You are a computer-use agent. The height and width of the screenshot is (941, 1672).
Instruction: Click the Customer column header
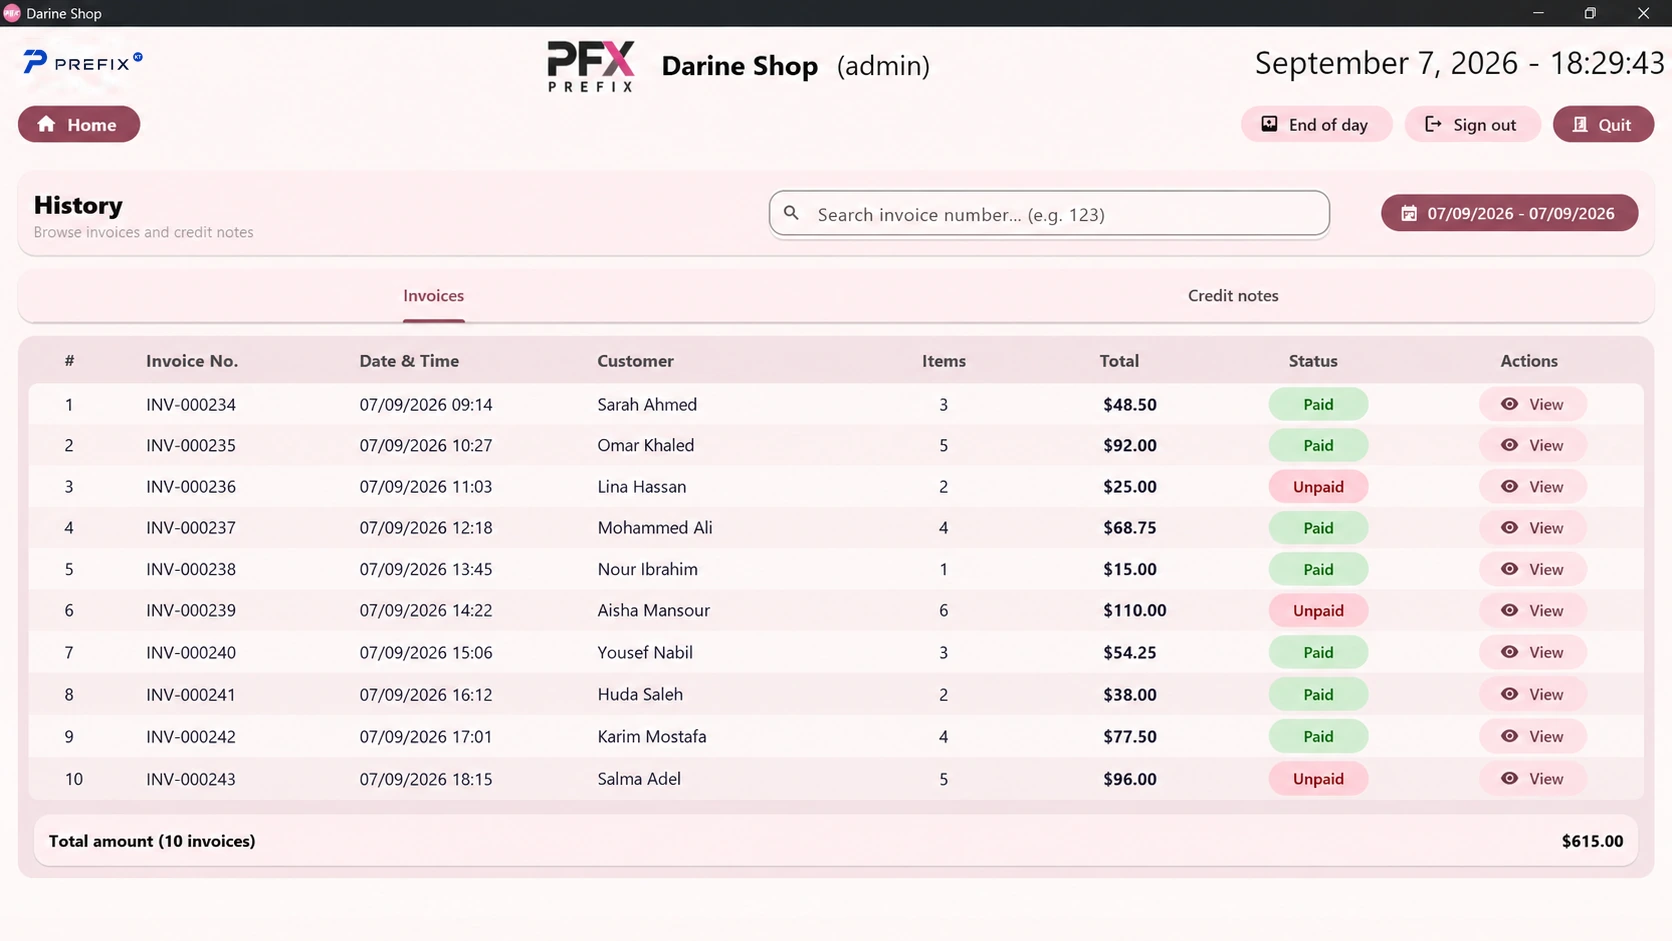point(635,361)
